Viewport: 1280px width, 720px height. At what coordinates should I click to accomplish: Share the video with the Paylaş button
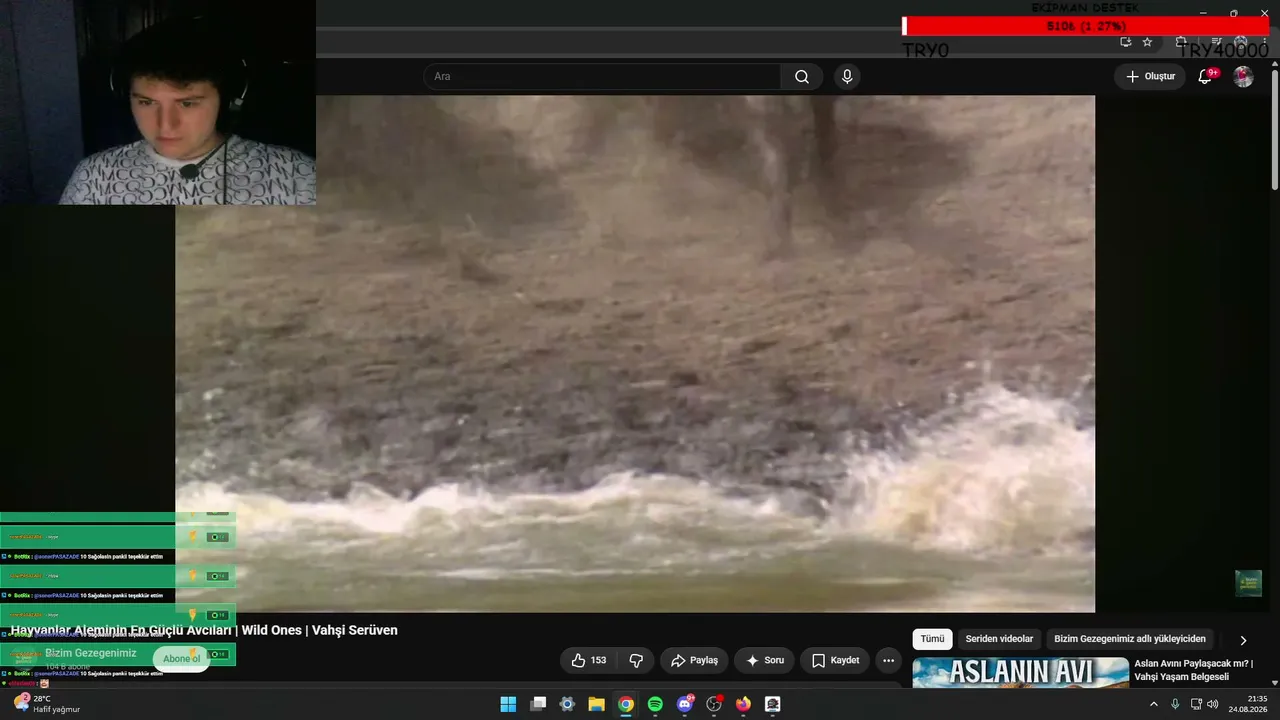(x=694, y=660)
